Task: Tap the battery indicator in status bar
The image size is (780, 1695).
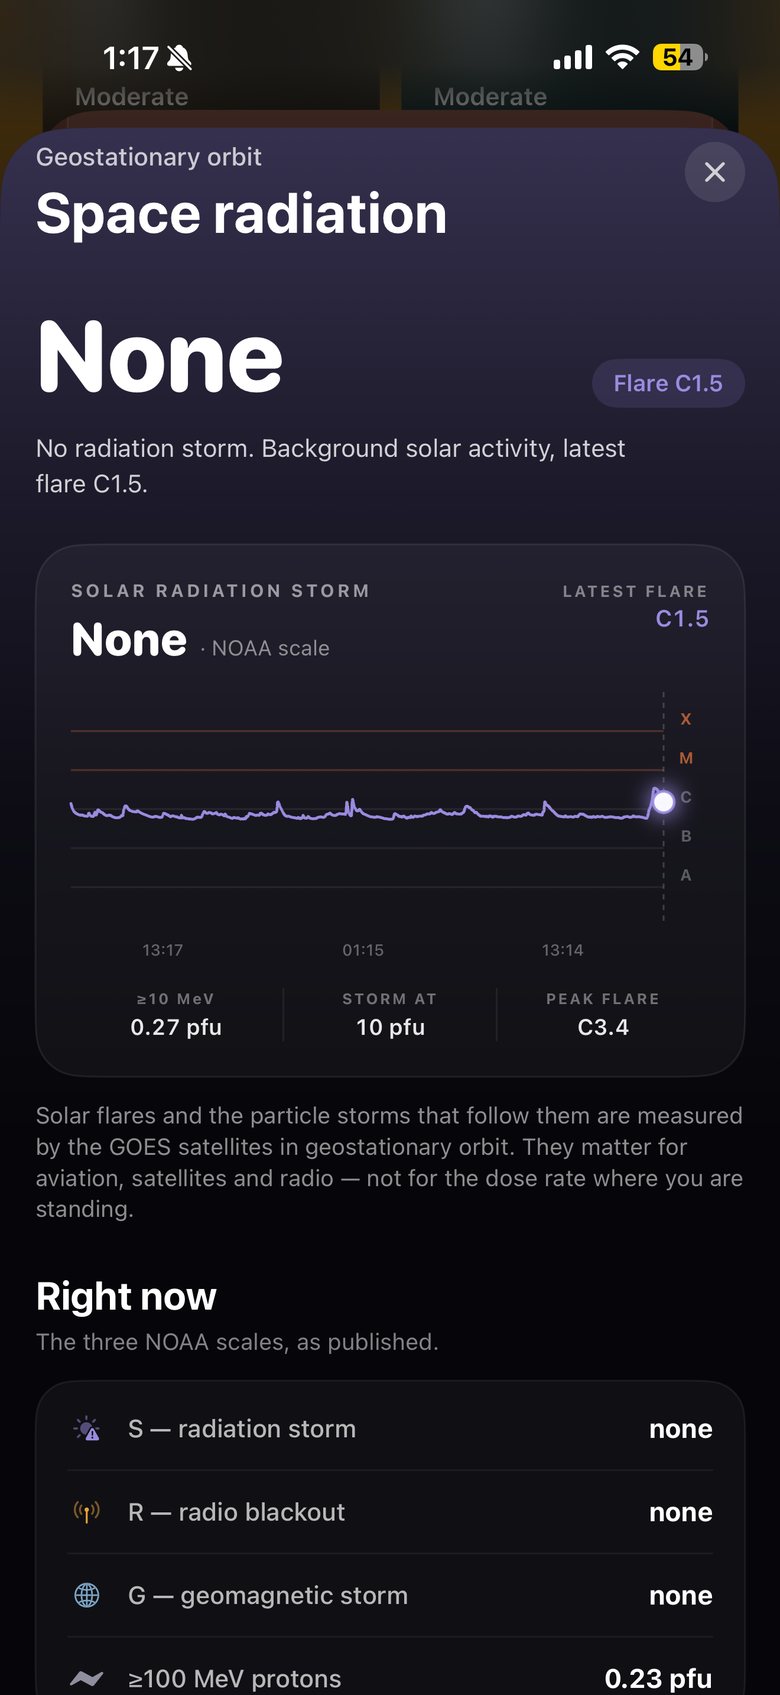Action: pos(680,58)
